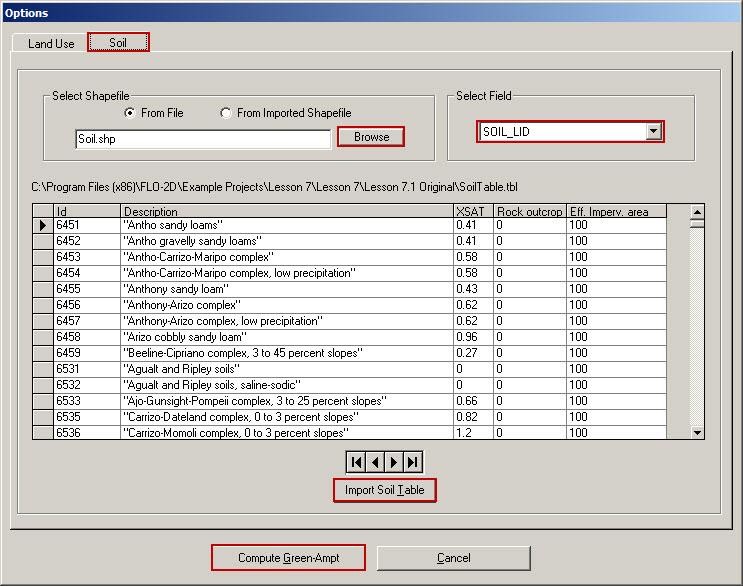The width and height of the screenshot is (743, 586).
Task: Switch to the Land Use tab
Action: click(x=51, y=44)
